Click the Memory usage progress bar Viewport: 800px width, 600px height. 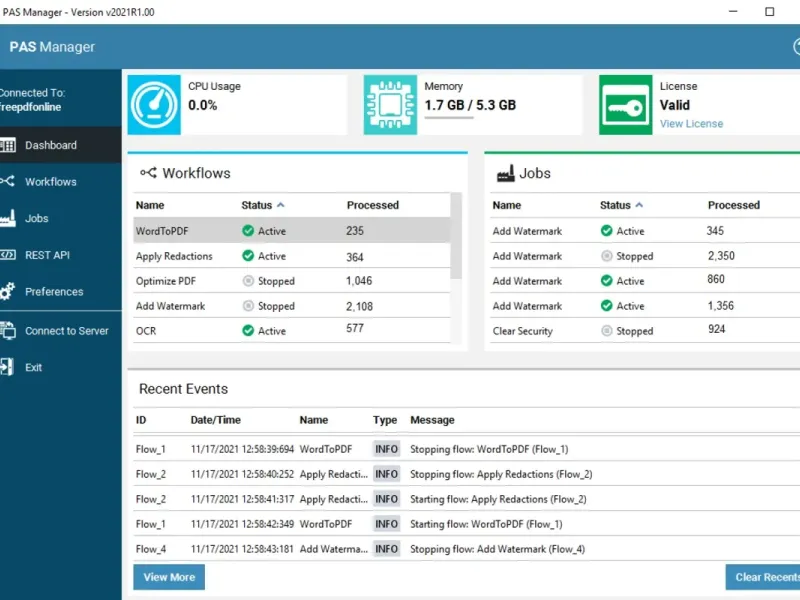(462, 118)
